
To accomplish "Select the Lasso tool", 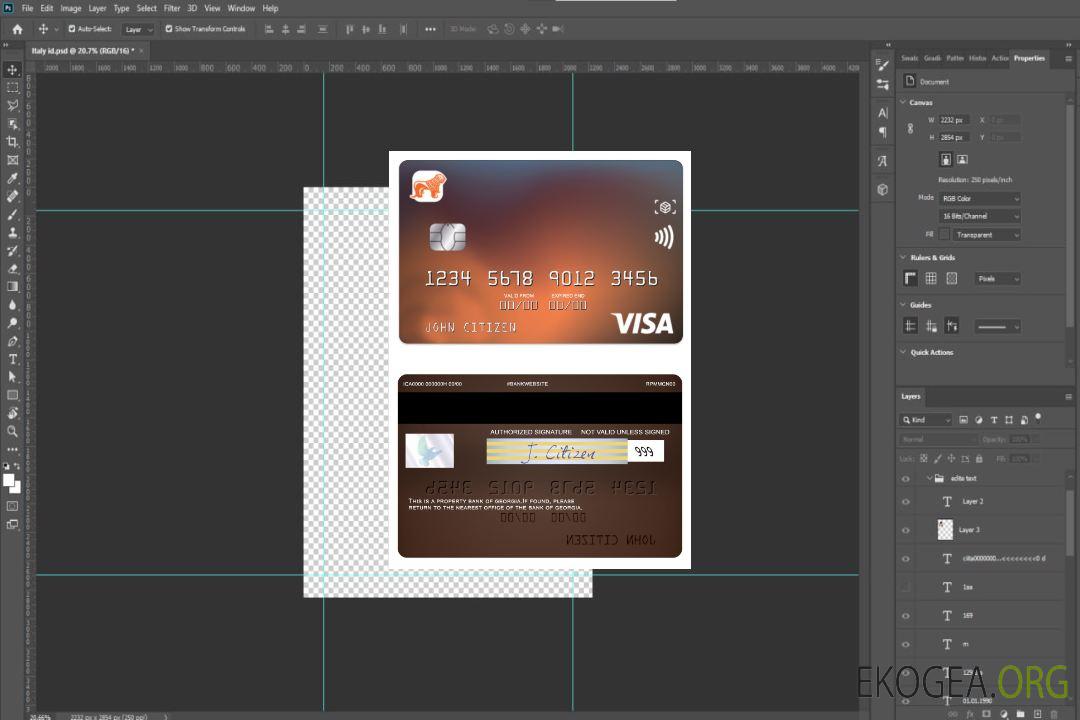I will pos(12,105).
